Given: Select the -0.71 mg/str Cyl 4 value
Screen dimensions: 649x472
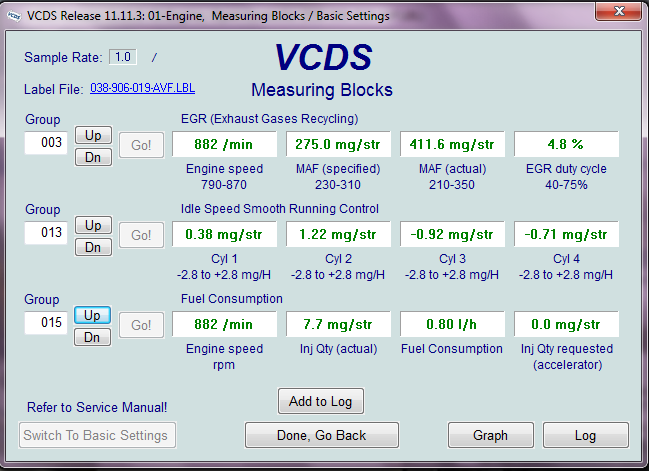Looking at the screenshot, I should 566,234.
